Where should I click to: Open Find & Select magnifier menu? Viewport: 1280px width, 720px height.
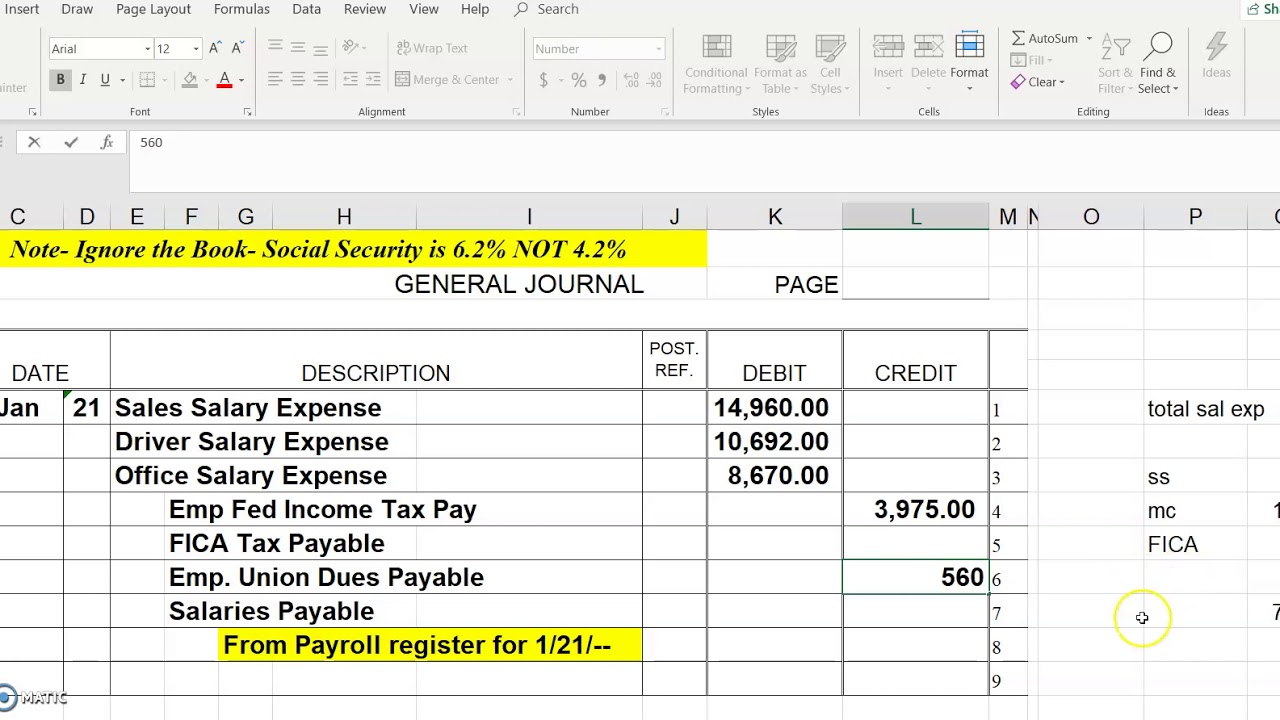(x=1158, y=63)
